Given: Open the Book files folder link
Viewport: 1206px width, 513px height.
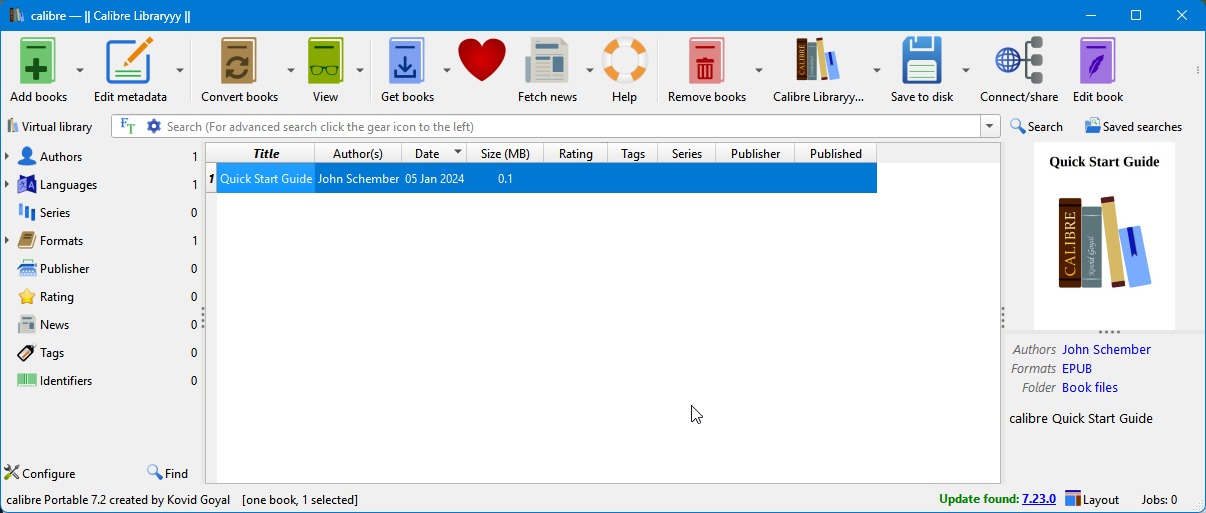Looking at the screenshot, I should 1090,387.
